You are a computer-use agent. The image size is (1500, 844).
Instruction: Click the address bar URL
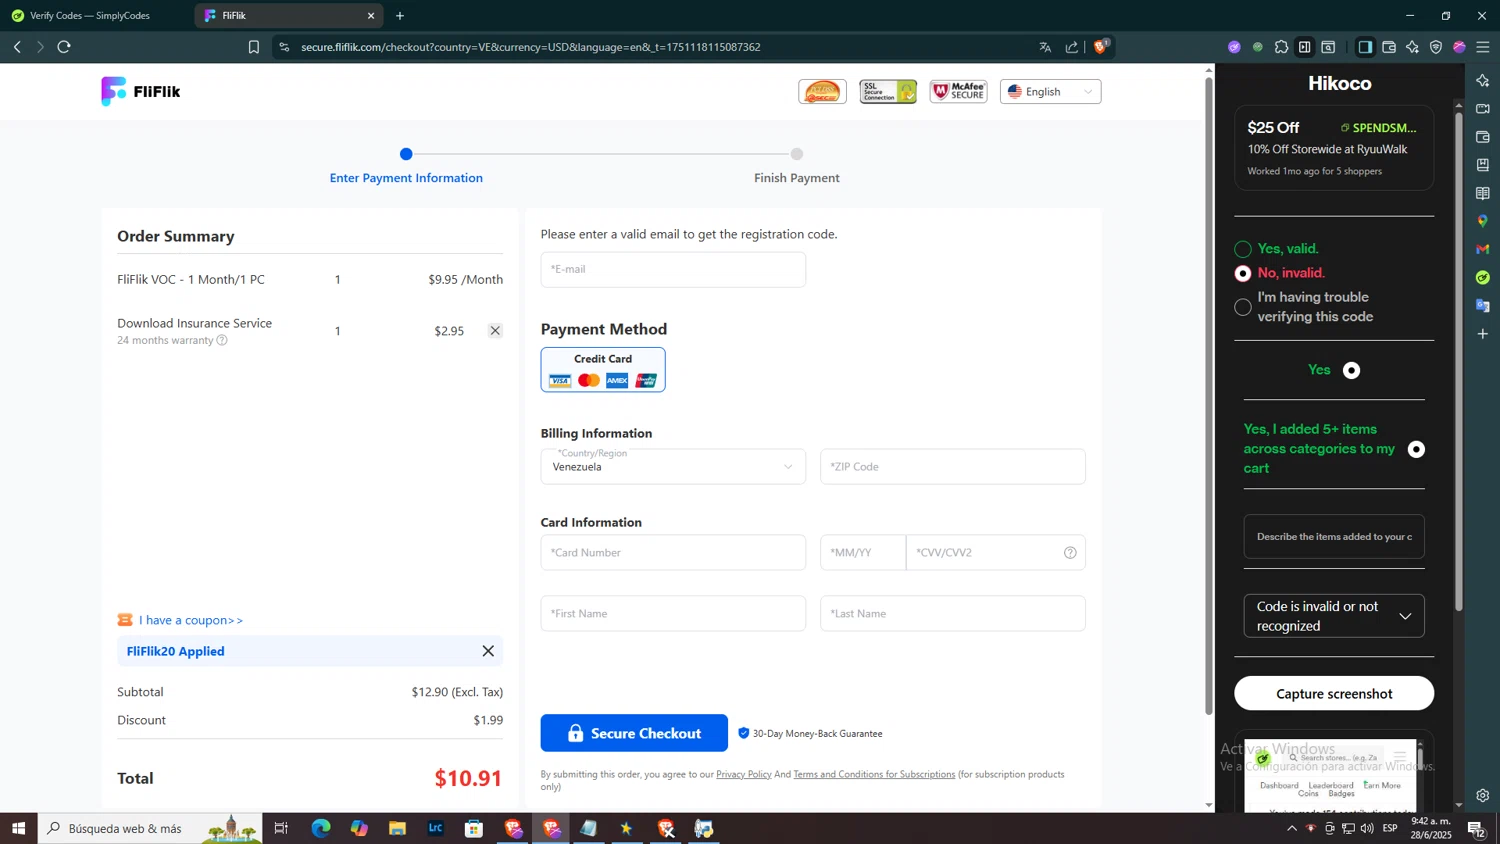click(x=531, y=47)
